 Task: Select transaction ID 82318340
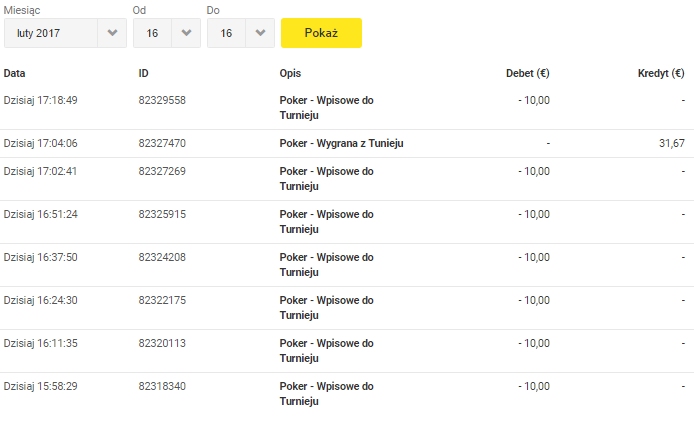(x=162, y=386)
